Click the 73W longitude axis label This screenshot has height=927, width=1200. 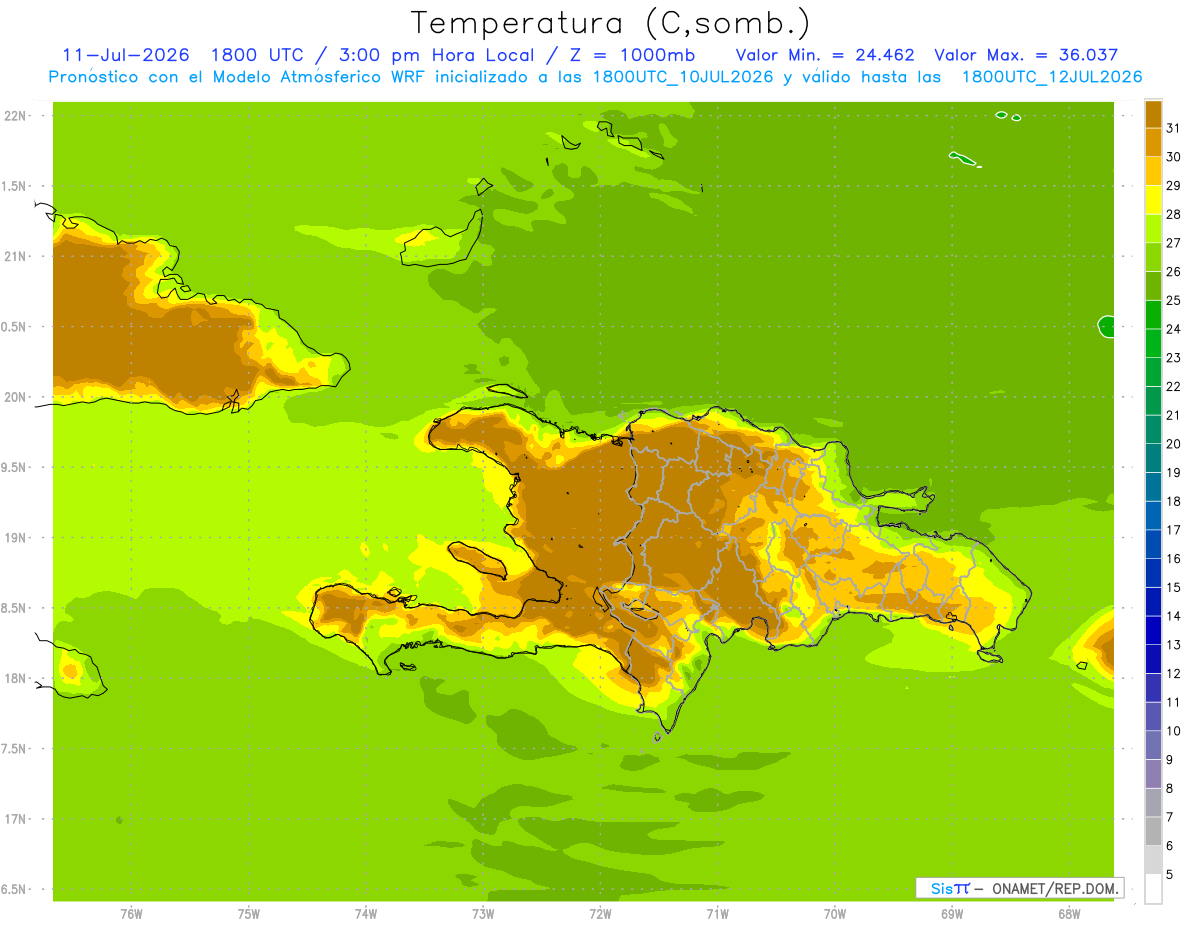click(x=483, y=913)
